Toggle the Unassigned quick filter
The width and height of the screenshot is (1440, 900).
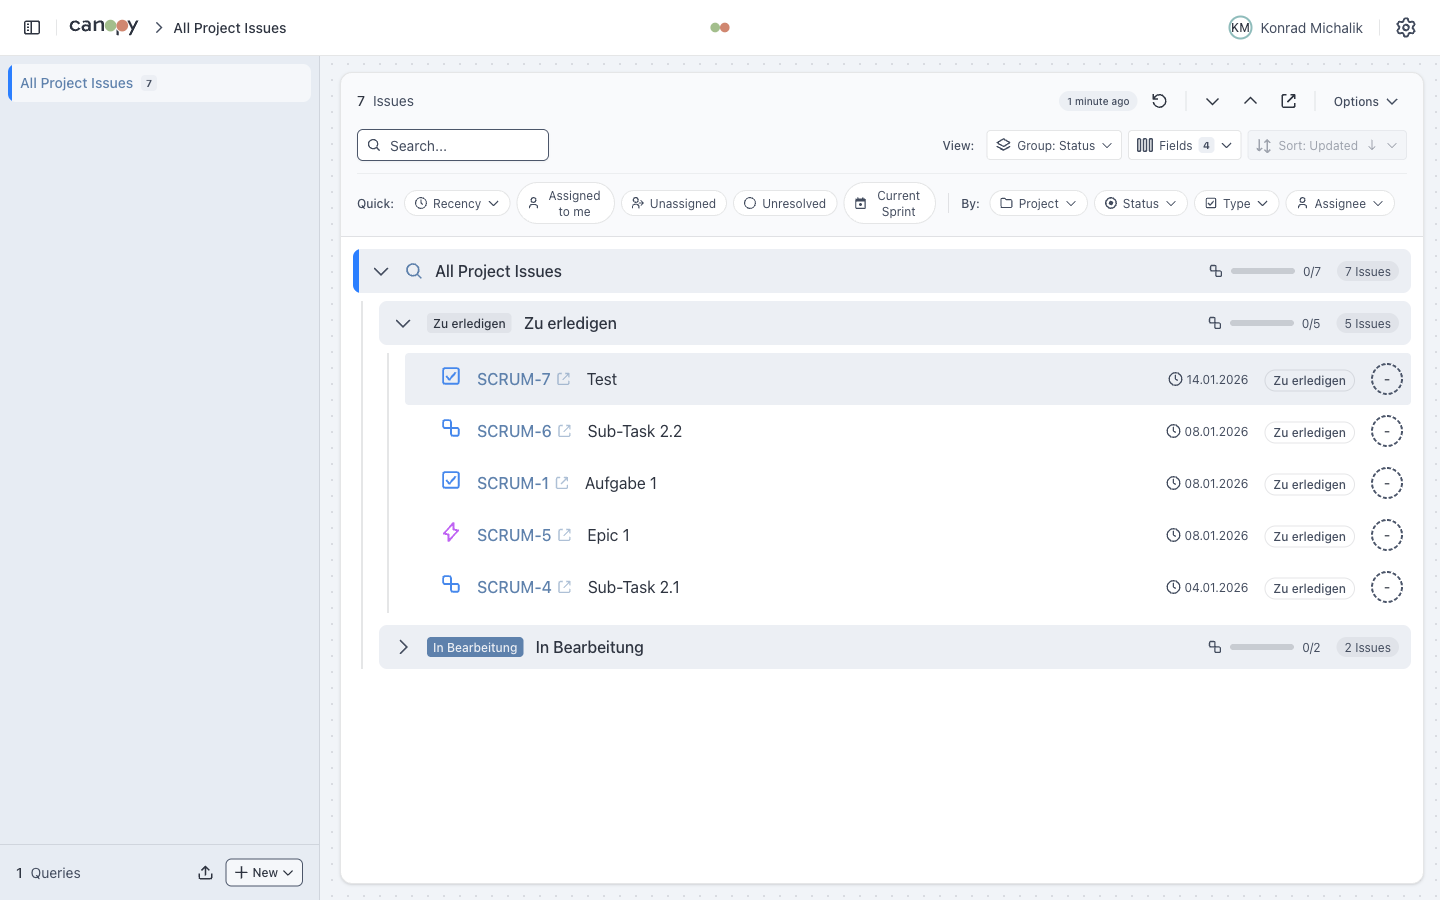673,204
